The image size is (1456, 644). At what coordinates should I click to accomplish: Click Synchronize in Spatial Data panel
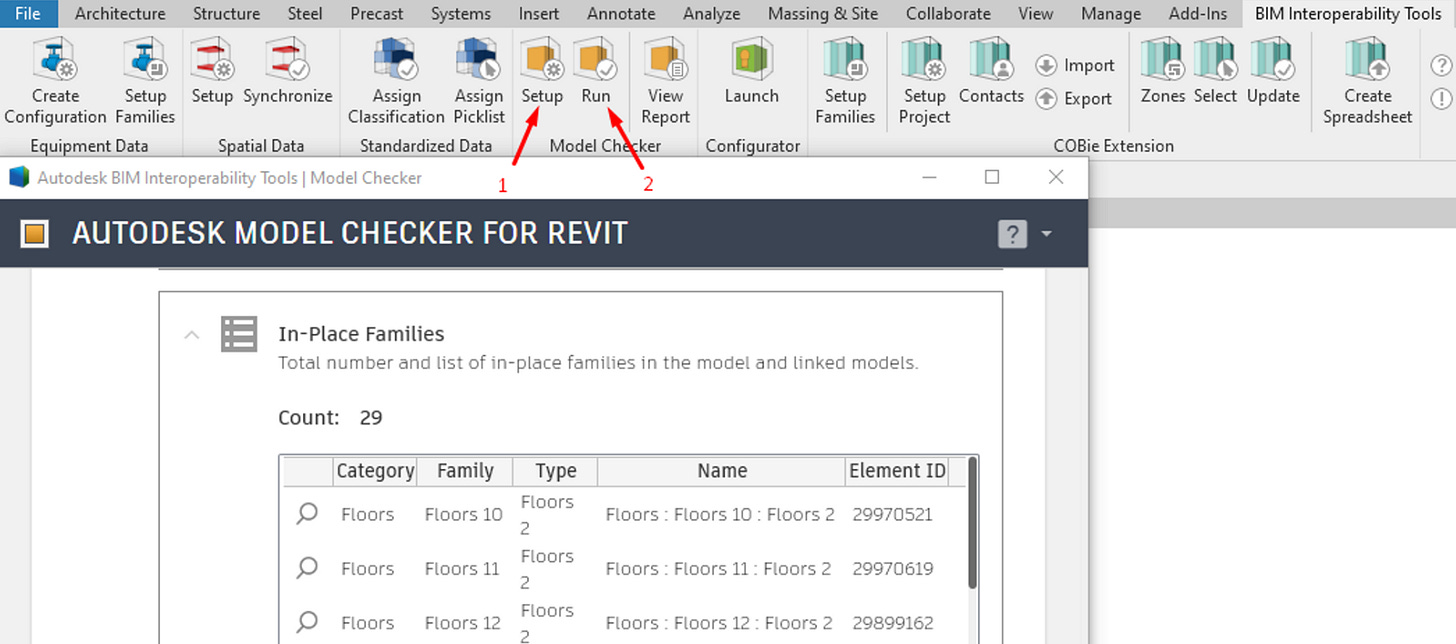click(x=288, y=72)
